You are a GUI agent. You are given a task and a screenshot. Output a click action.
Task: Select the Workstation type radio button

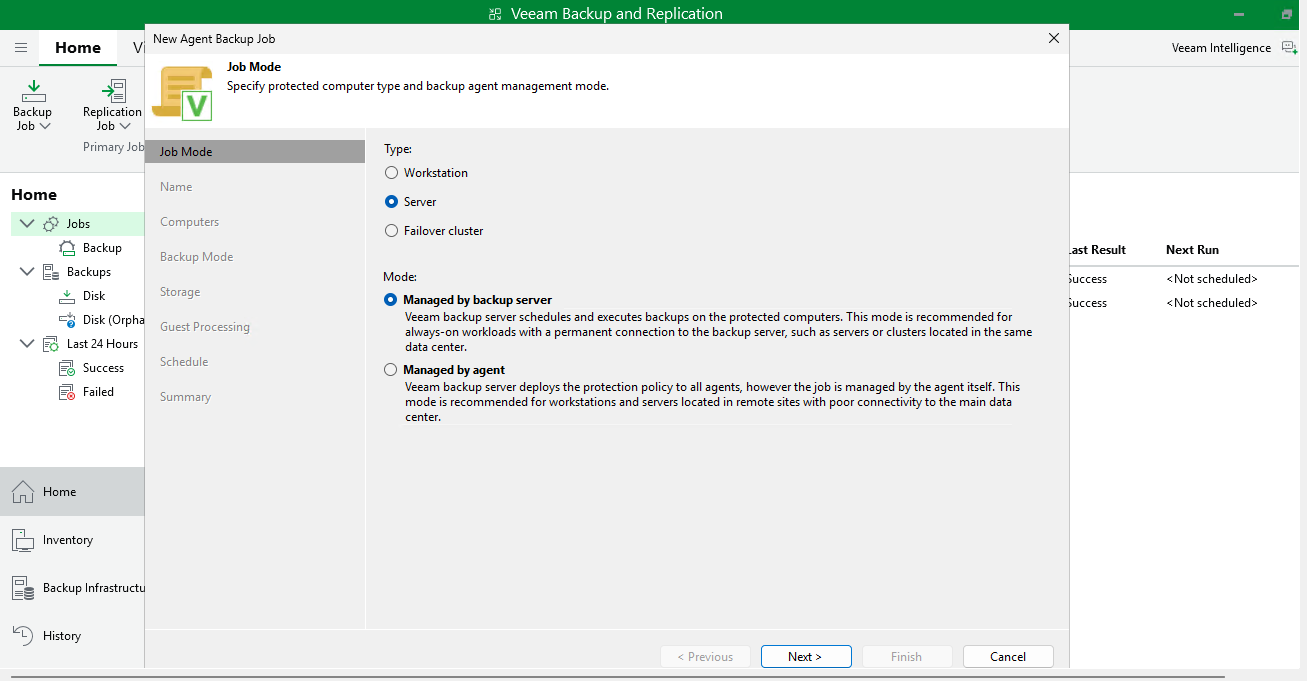point(391,173)
